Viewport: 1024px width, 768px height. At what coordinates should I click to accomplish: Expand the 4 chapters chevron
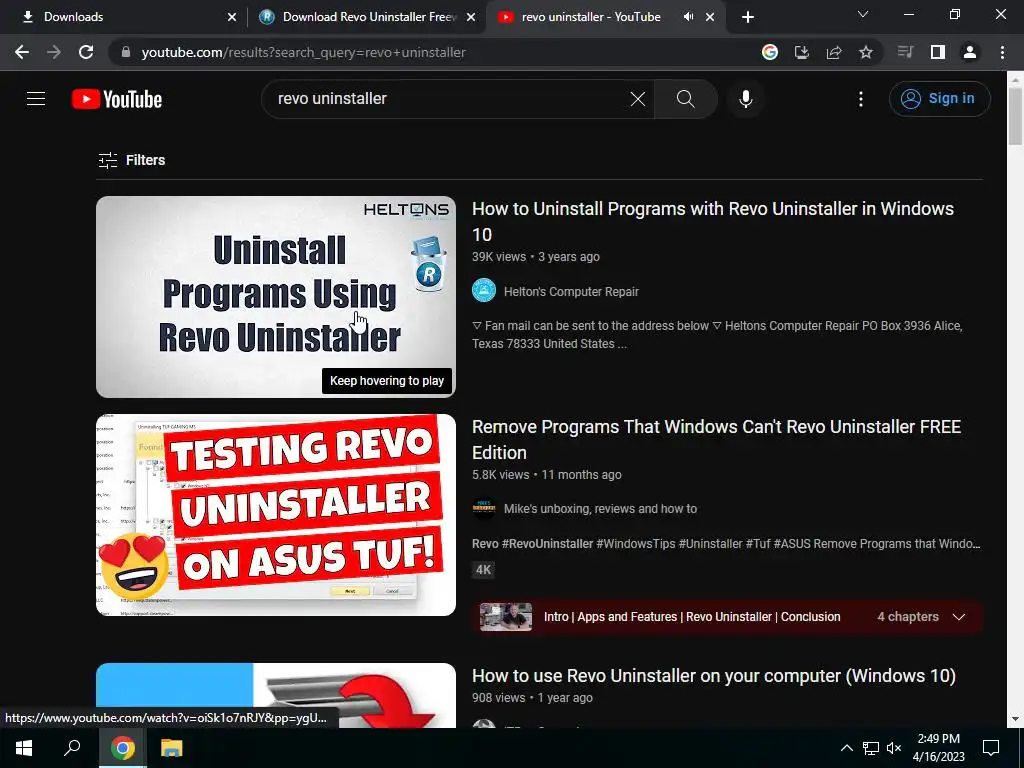pos(959,616)
